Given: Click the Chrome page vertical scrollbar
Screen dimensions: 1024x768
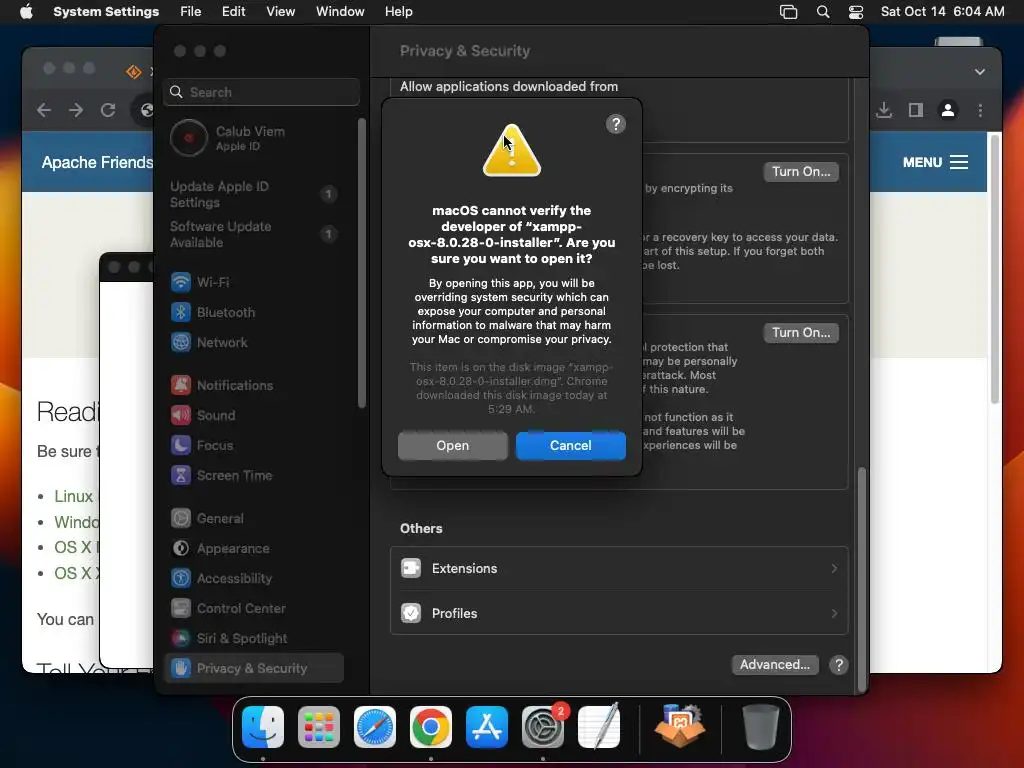Looking at the screenshot, I should point(995,268).
